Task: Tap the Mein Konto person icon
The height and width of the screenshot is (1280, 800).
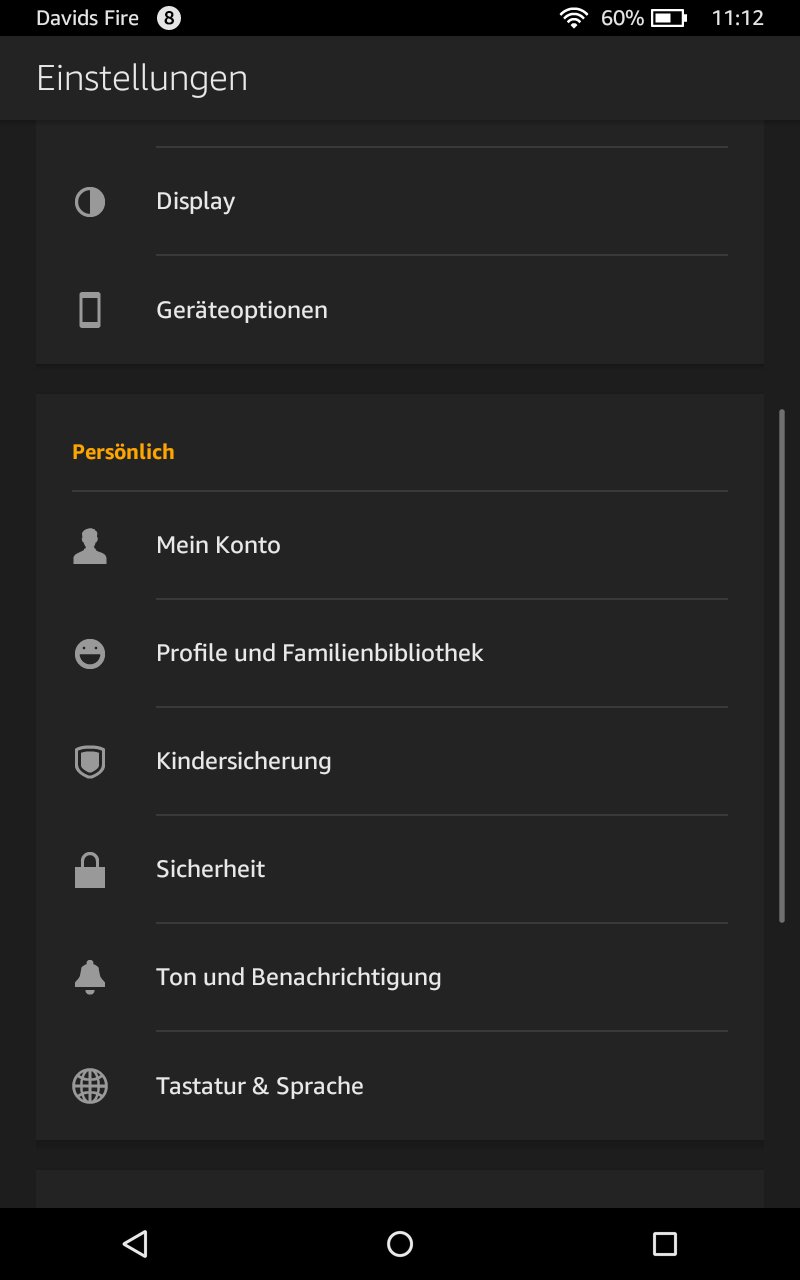Action: (90, 546)
